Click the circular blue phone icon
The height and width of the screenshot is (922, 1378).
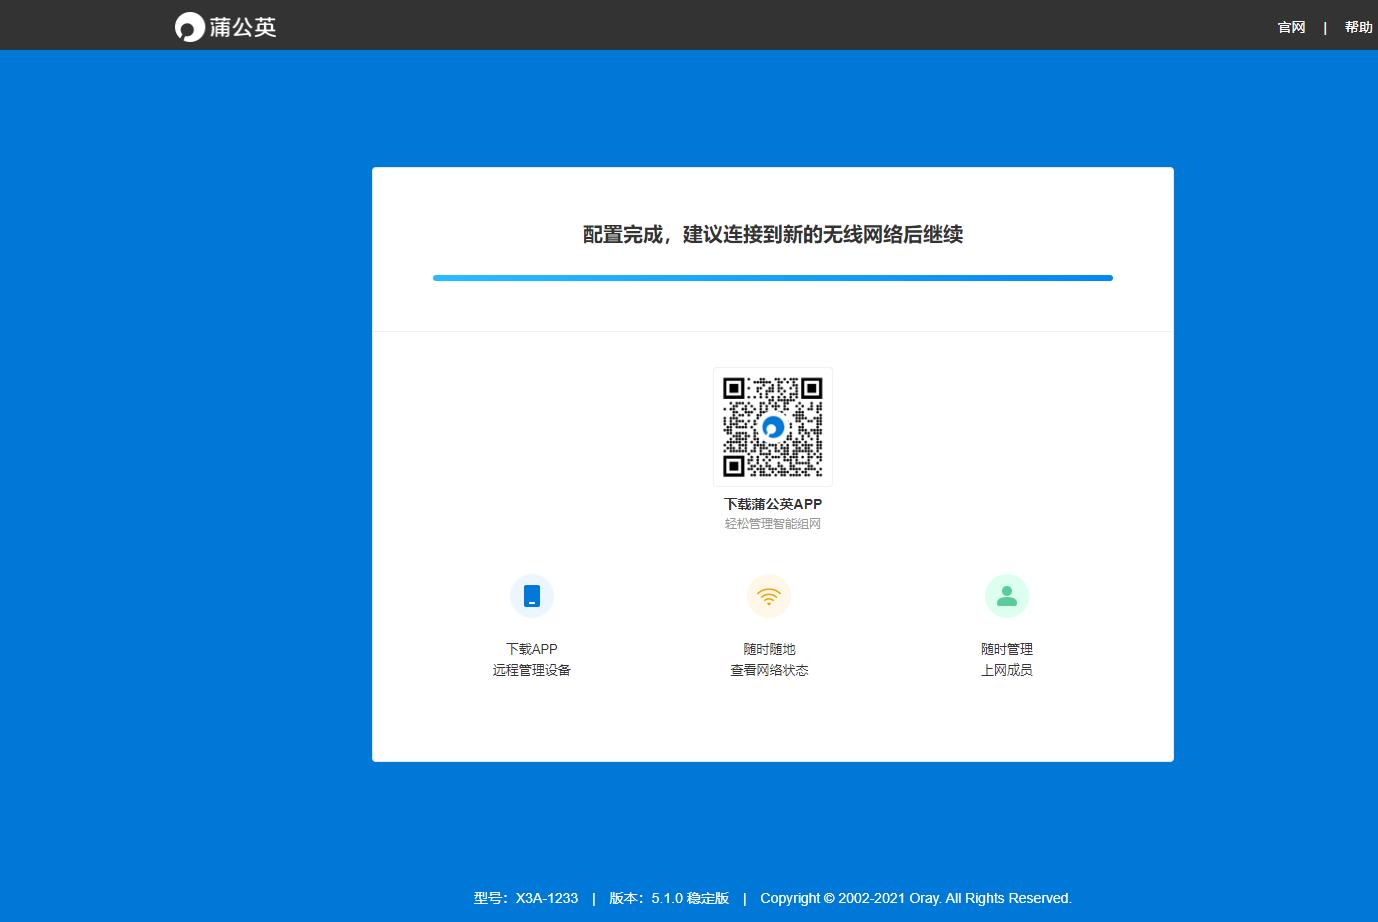[531, 595]
